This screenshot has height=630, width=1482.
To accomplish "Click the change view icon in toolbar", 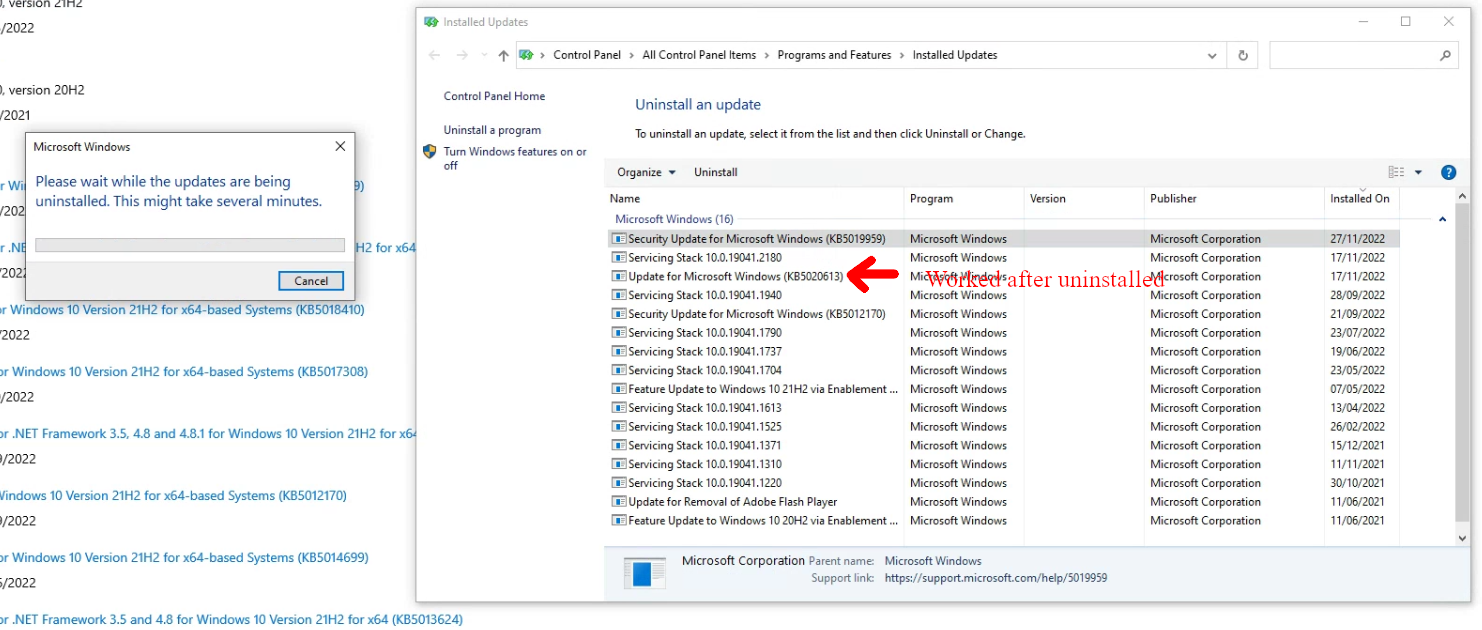I will [x=1396, y=172].
